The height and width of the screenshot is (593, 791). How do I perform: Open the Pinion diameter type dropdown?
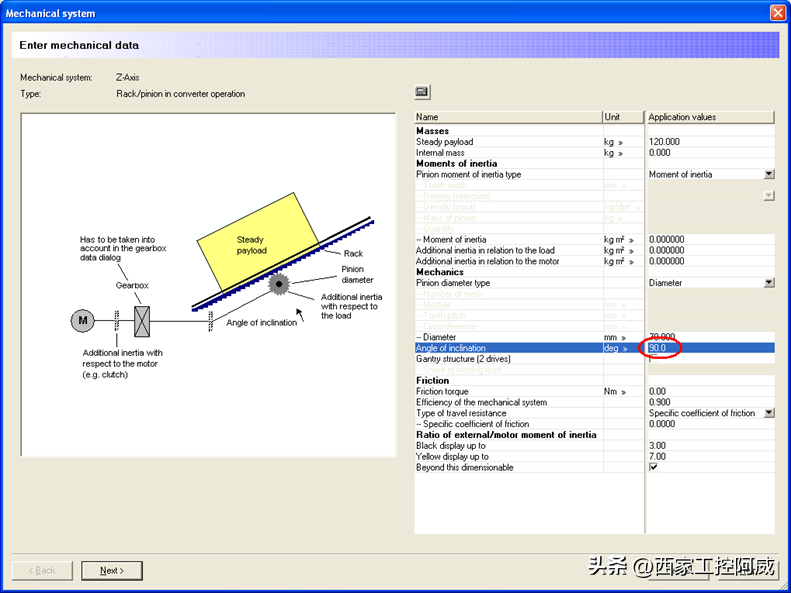click(x=768, y=283)
